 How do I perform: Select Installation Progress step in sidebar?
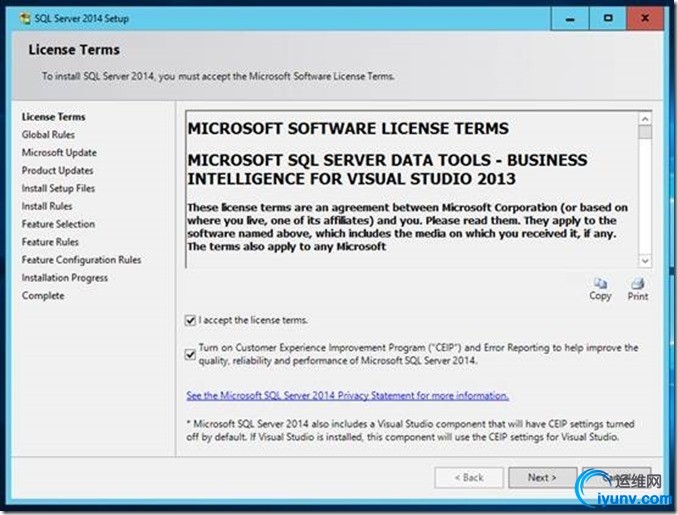(65, 278)
